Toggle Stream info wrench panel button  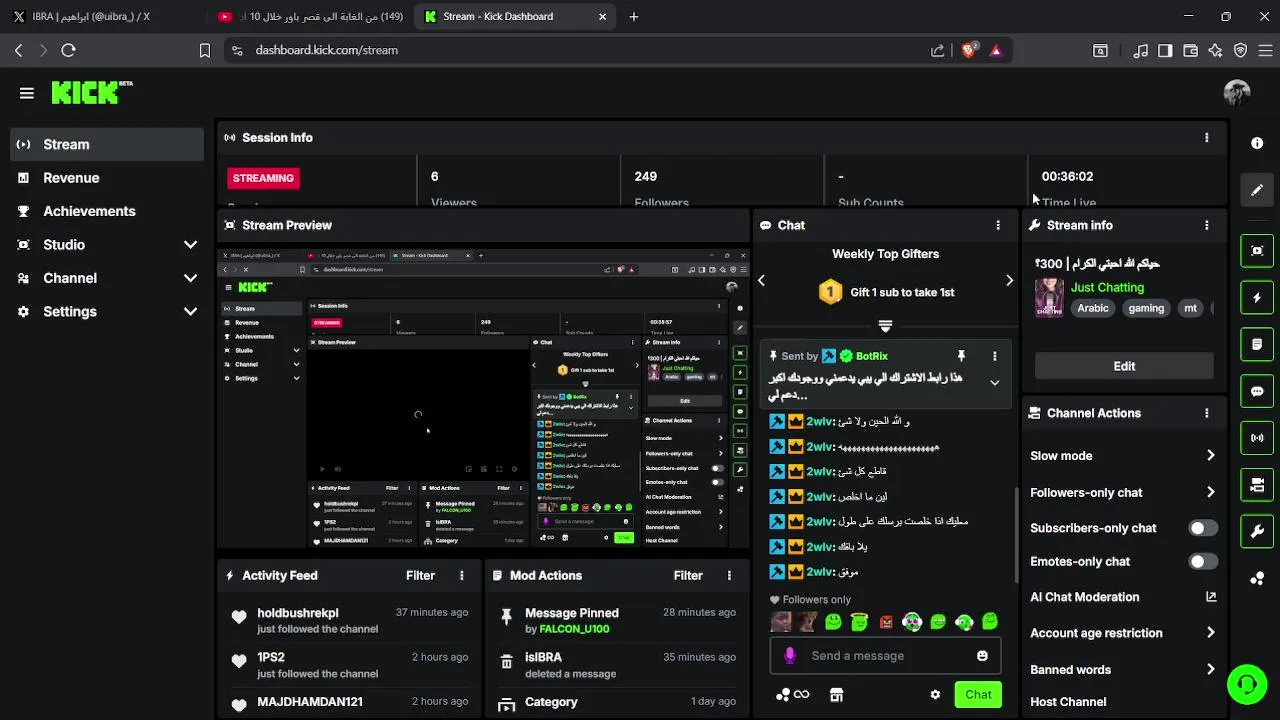click(1257, 531)
